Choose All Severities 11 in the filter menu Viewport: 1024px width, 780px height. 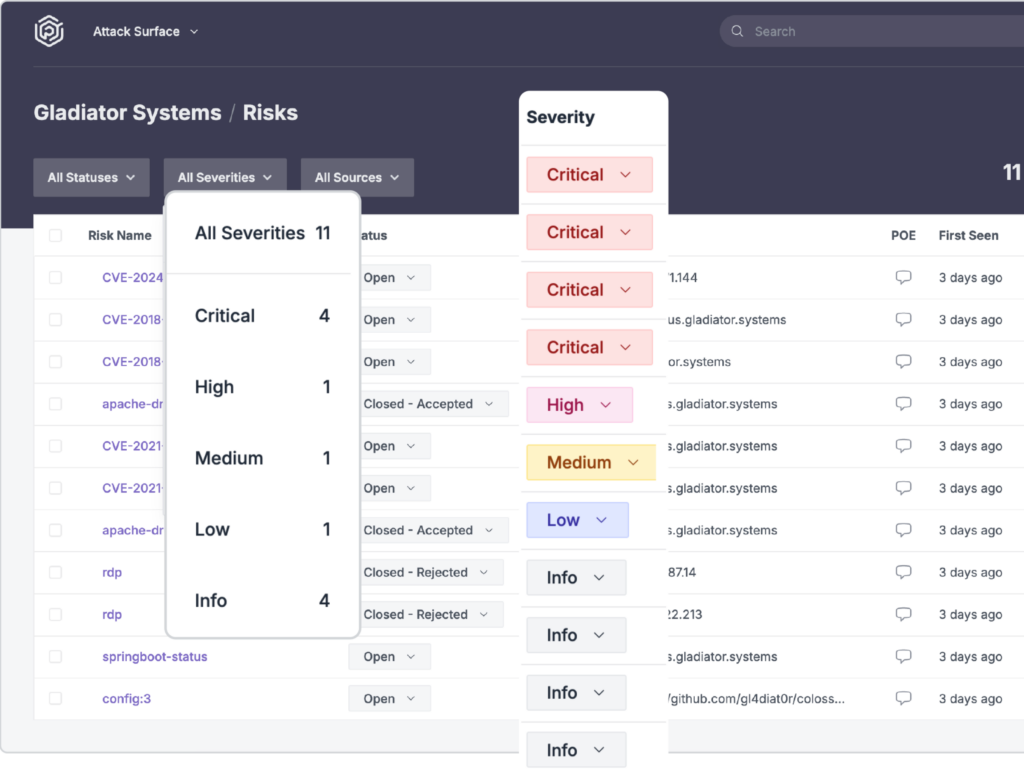pos(263,233)
